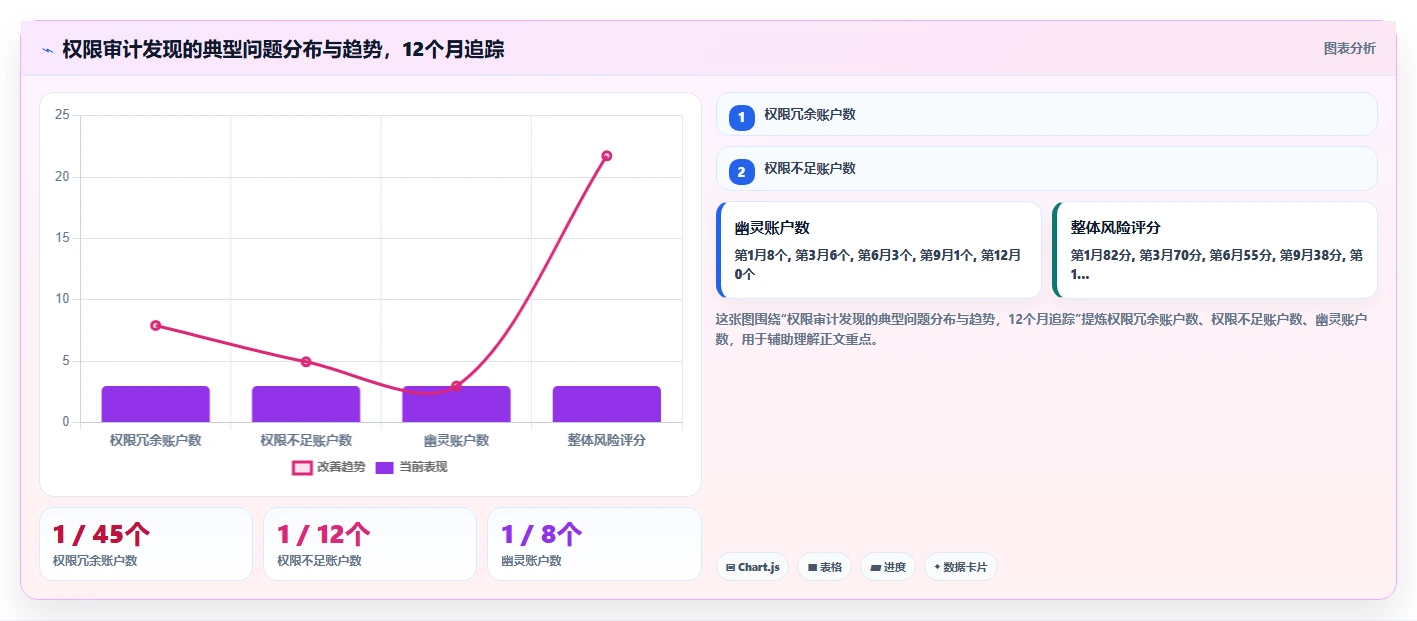Toggle the 当前表现 legend swatch
Image resolution: width=1417 pixels, height=621 pixels.
384,467
